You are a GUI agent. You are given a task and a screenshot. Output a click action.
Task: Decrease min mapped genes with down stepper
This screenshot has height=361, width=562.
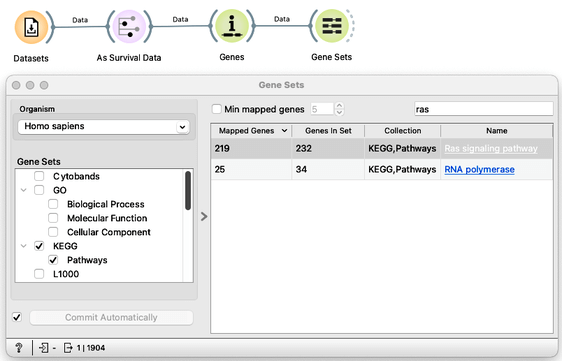339,112
